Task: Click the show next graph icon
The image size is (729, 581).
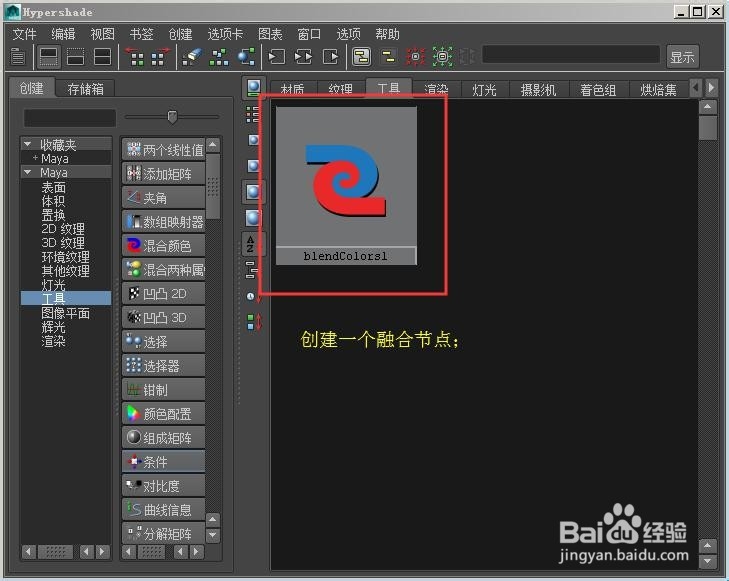Action: pyautogui.click(x=160, y=57)
